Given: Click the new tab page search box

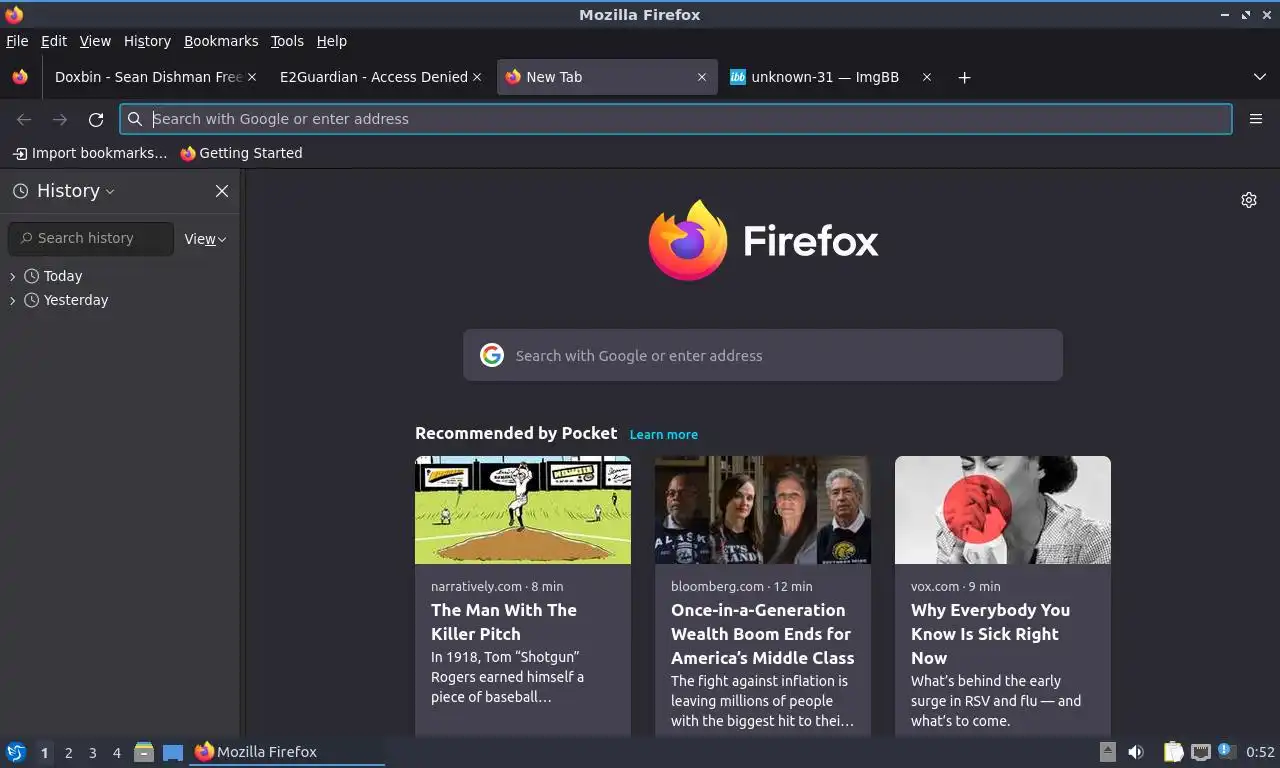Looking at the screenshot, I should point(763,355).
